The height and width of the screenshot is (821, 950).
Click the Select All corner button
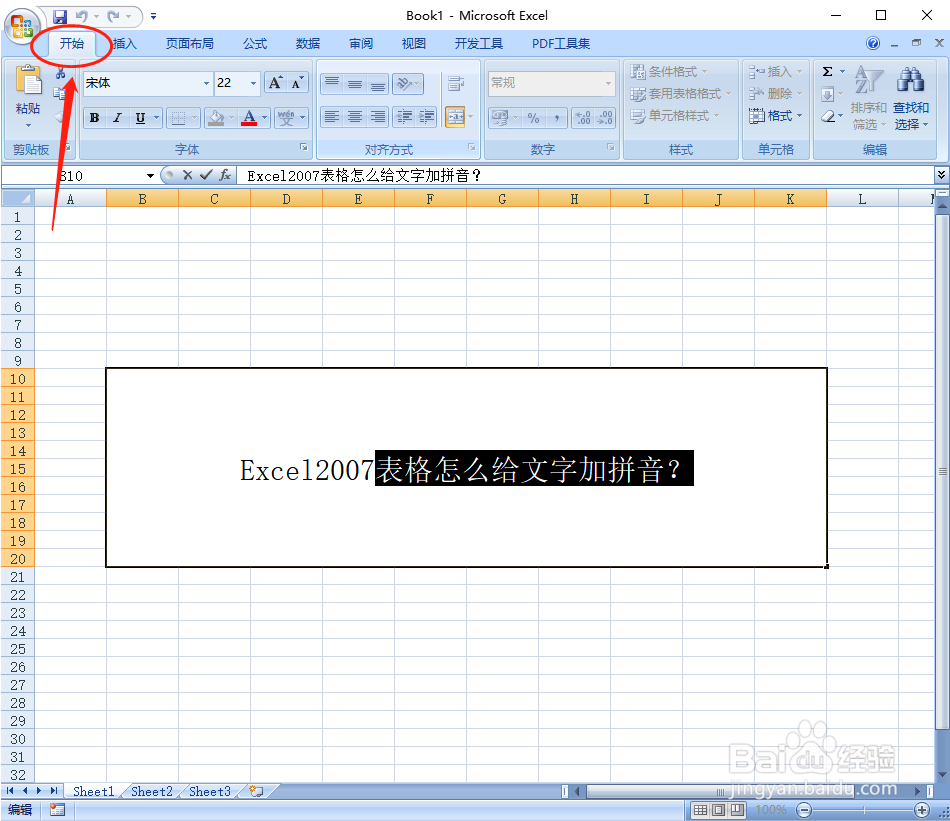[18, 198]
